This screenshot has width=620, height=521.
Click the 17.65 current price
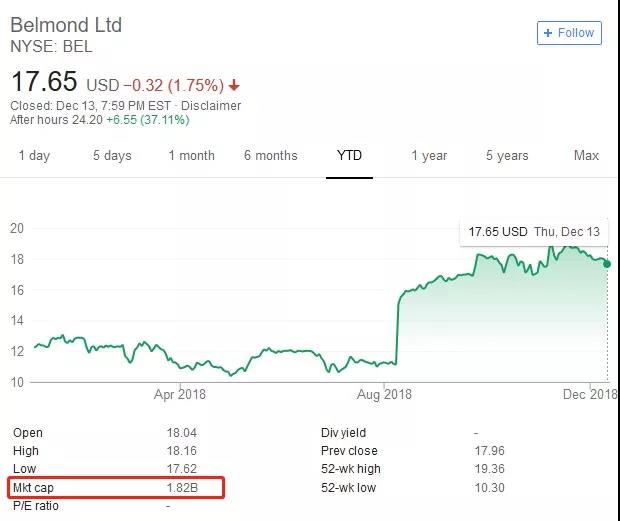[x=44, y=81]
